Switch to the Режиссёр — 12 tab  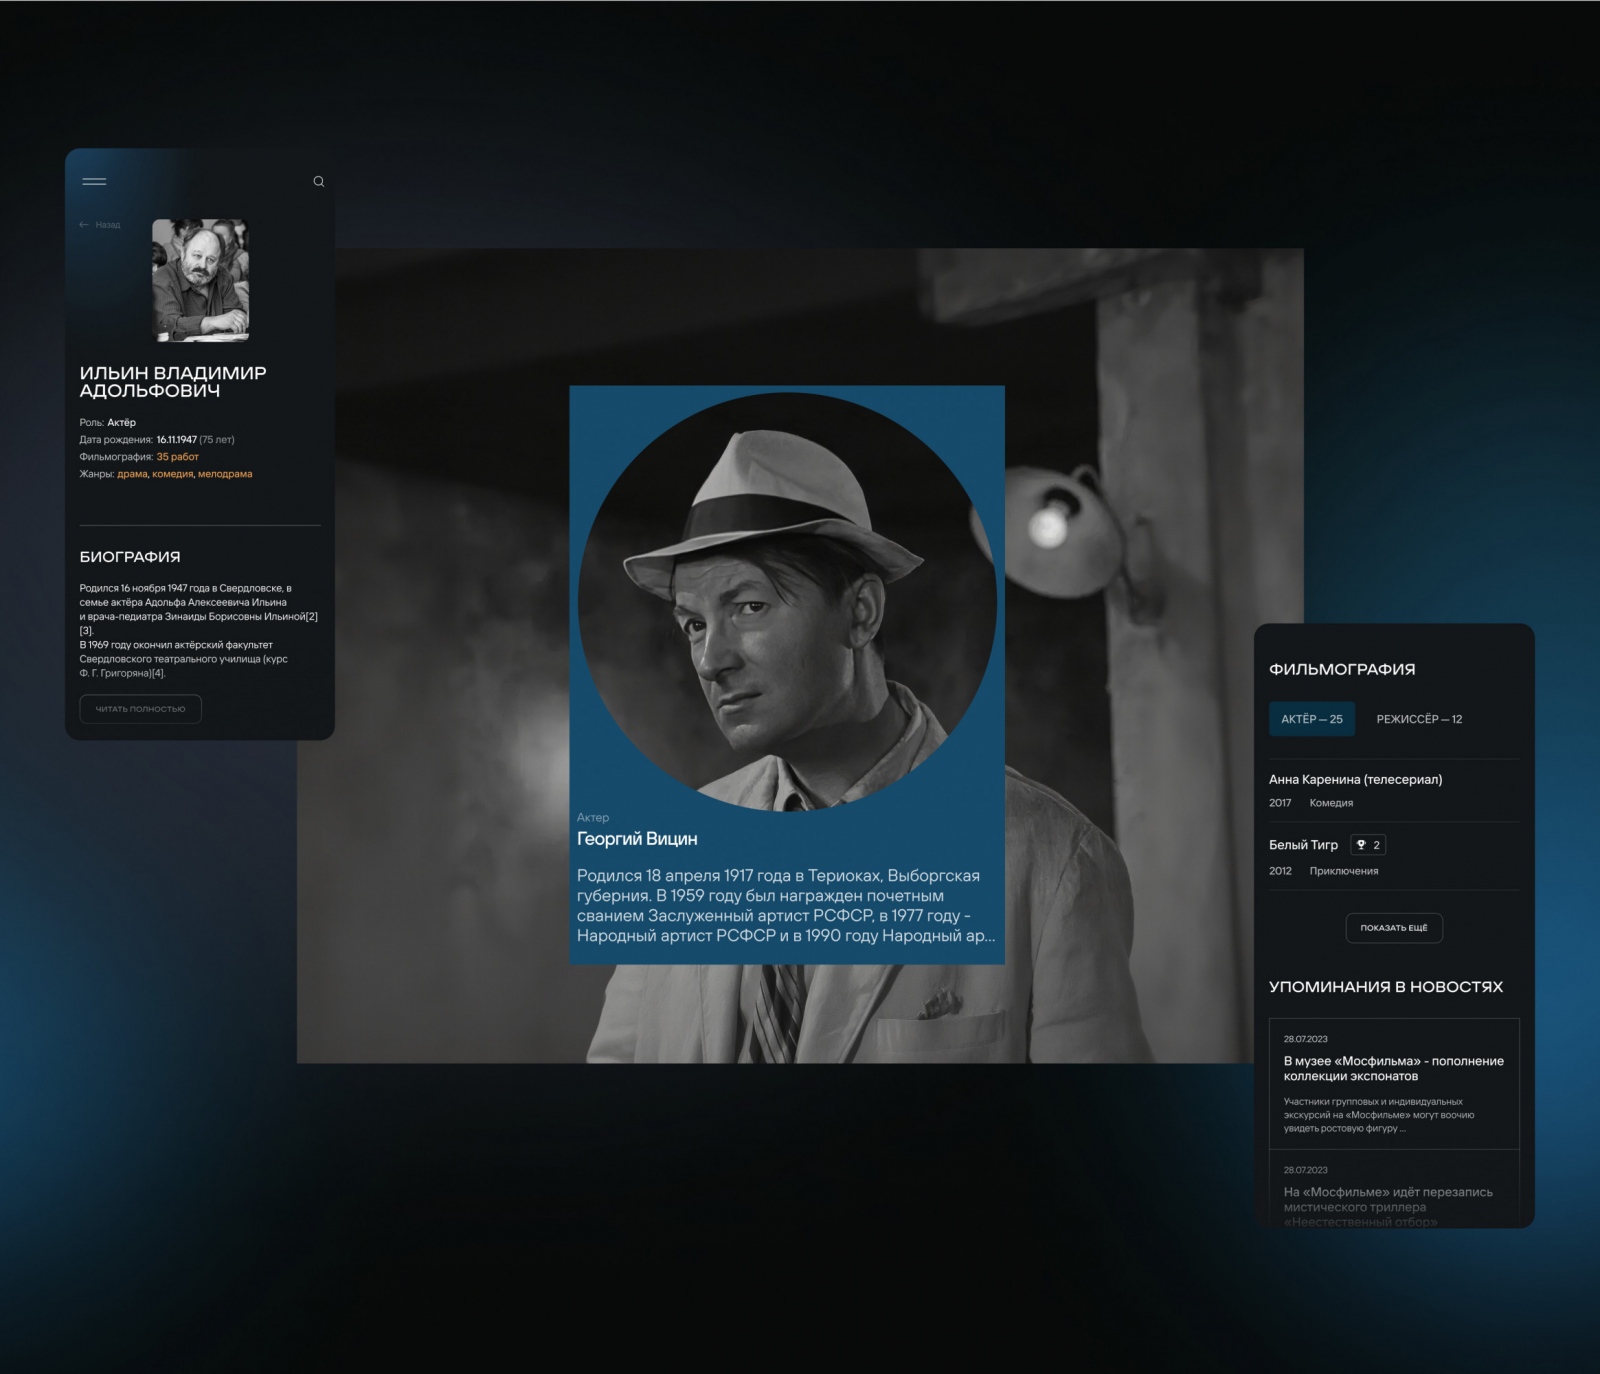pos(1419,719)
